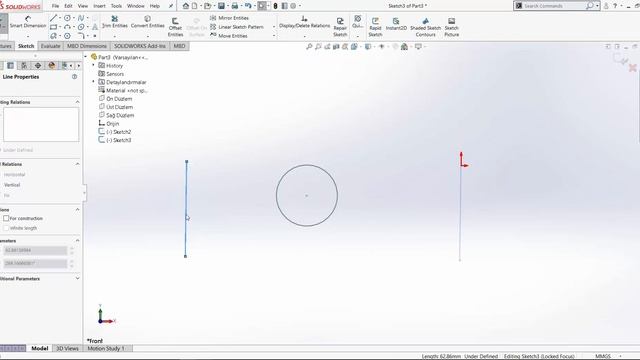The width and height of the screenshot is (640, 360).
Task: Pick the Line sketch tool
Action: coord(53,18)
